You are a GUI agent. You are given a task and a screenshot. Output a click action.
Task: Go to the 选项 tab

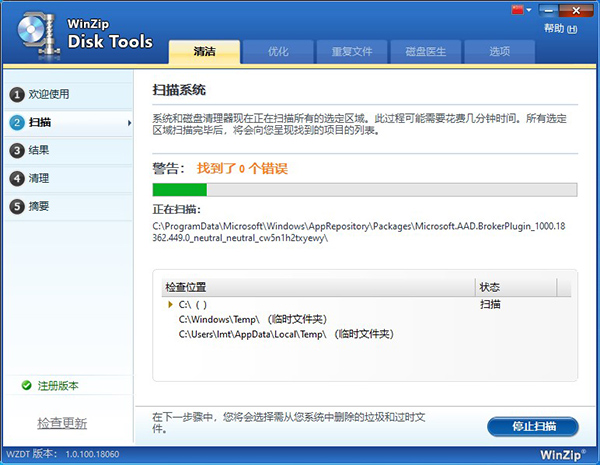(x=499, y=51)
